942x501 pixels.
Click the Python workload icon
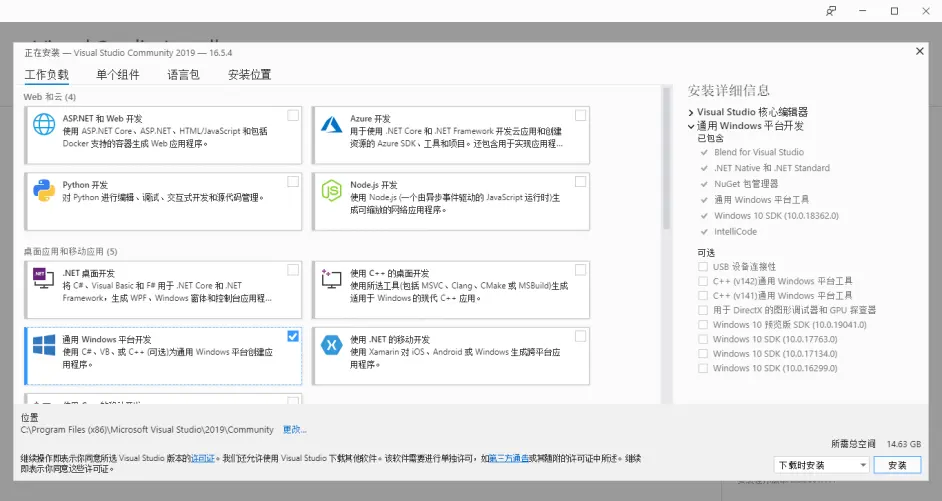click(x=44, y=190)
